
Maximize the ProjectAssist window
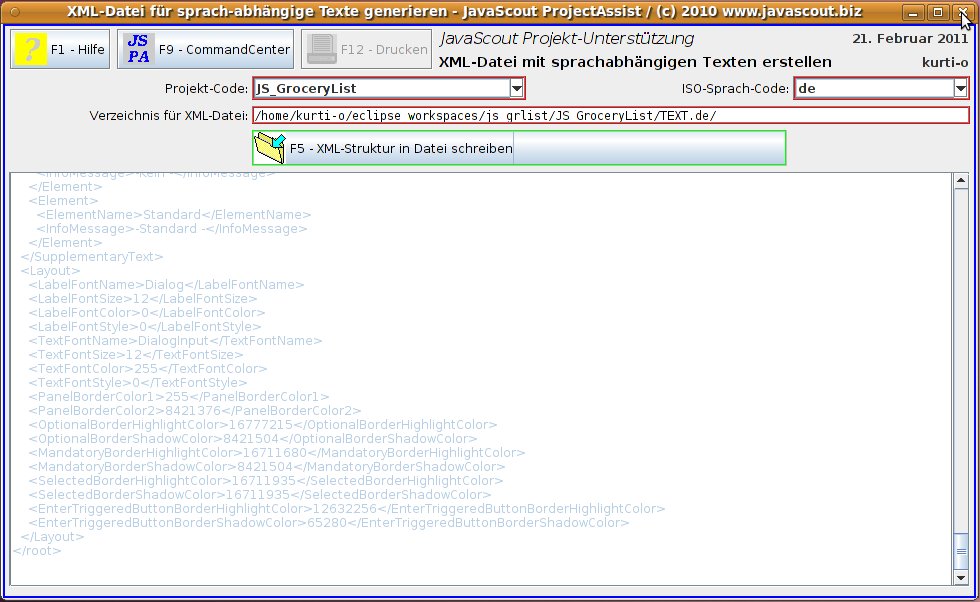(x=937, y=12)
